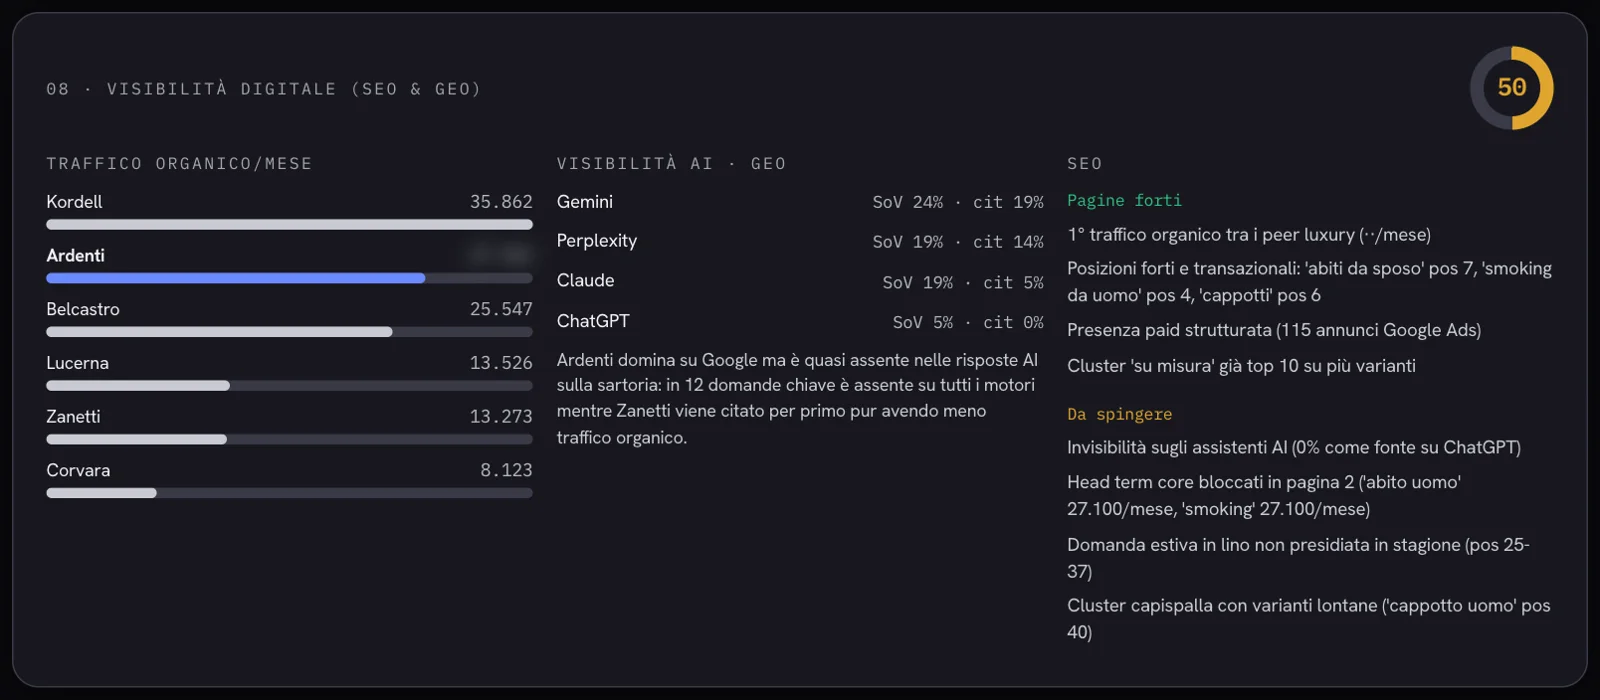Select the Perplexity row
The width and height of the screenshot is (1600, 700).
[800, 241]
